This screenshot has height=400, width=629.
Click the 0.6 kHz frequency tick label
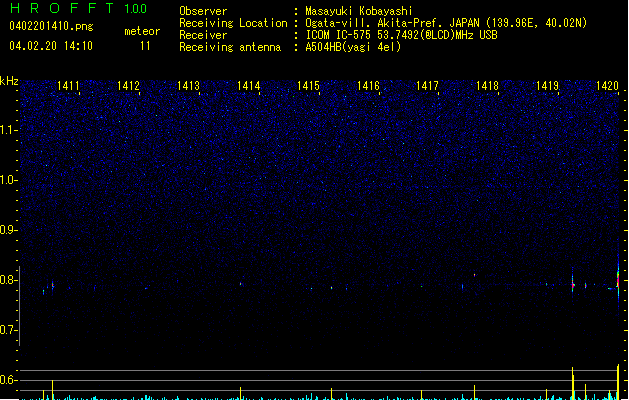[x=9, y=380]
